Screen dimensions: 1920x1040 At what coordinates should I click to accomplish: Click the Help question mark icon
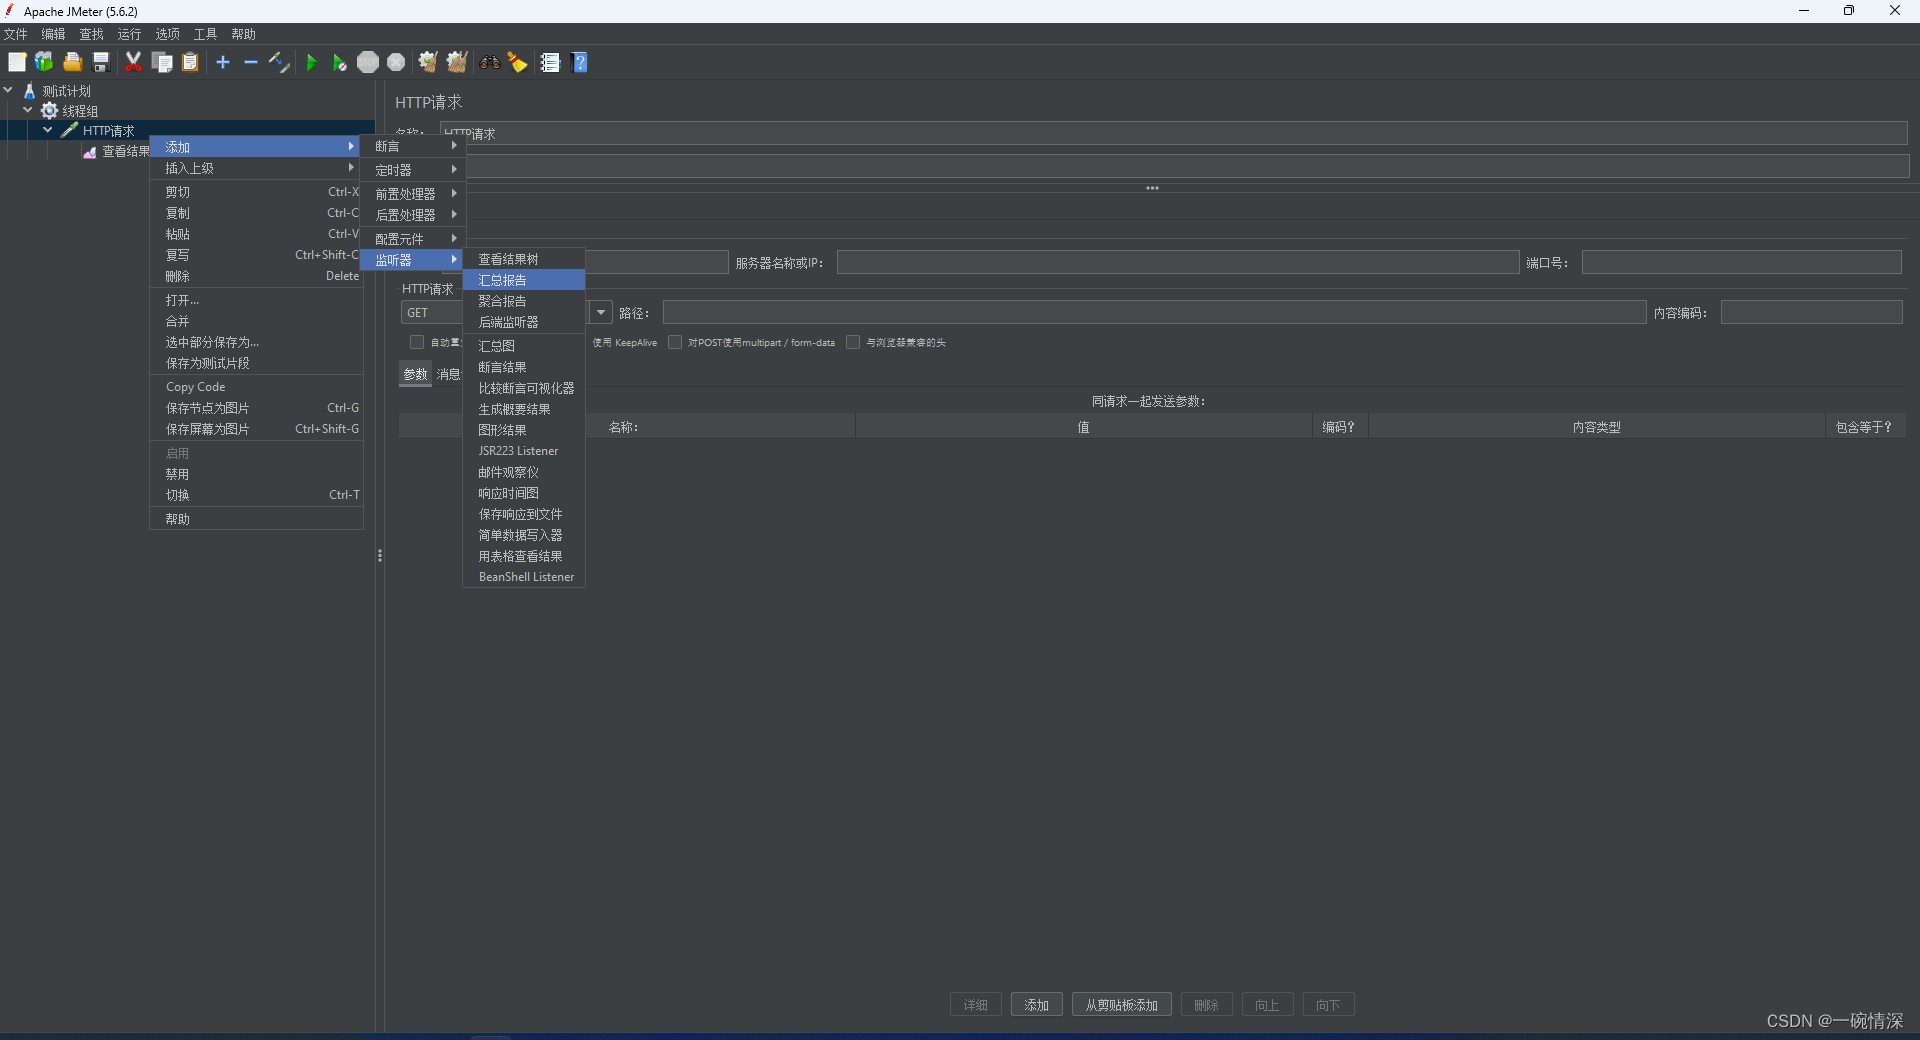[x=580, y=62]
